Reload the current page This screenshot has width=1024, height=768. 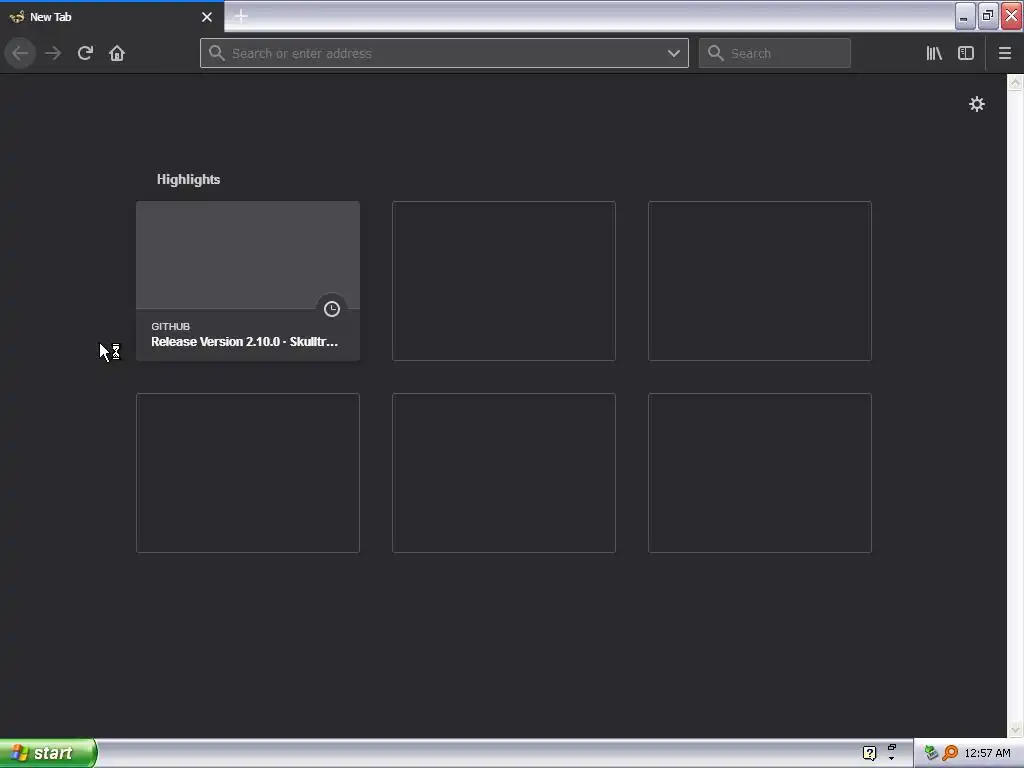click(x=85, y=53)
